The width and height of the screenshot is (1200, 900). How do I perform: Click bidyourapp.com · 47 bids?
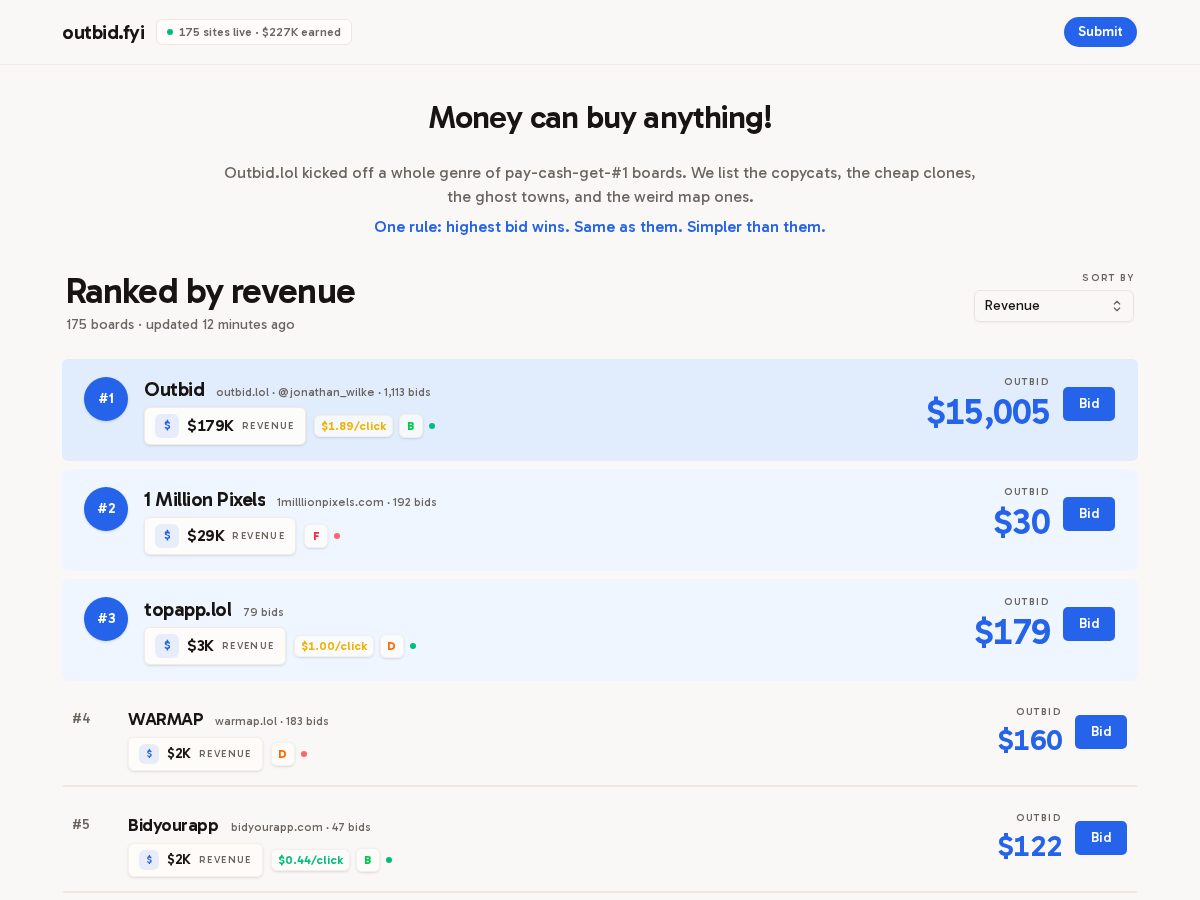301,827
